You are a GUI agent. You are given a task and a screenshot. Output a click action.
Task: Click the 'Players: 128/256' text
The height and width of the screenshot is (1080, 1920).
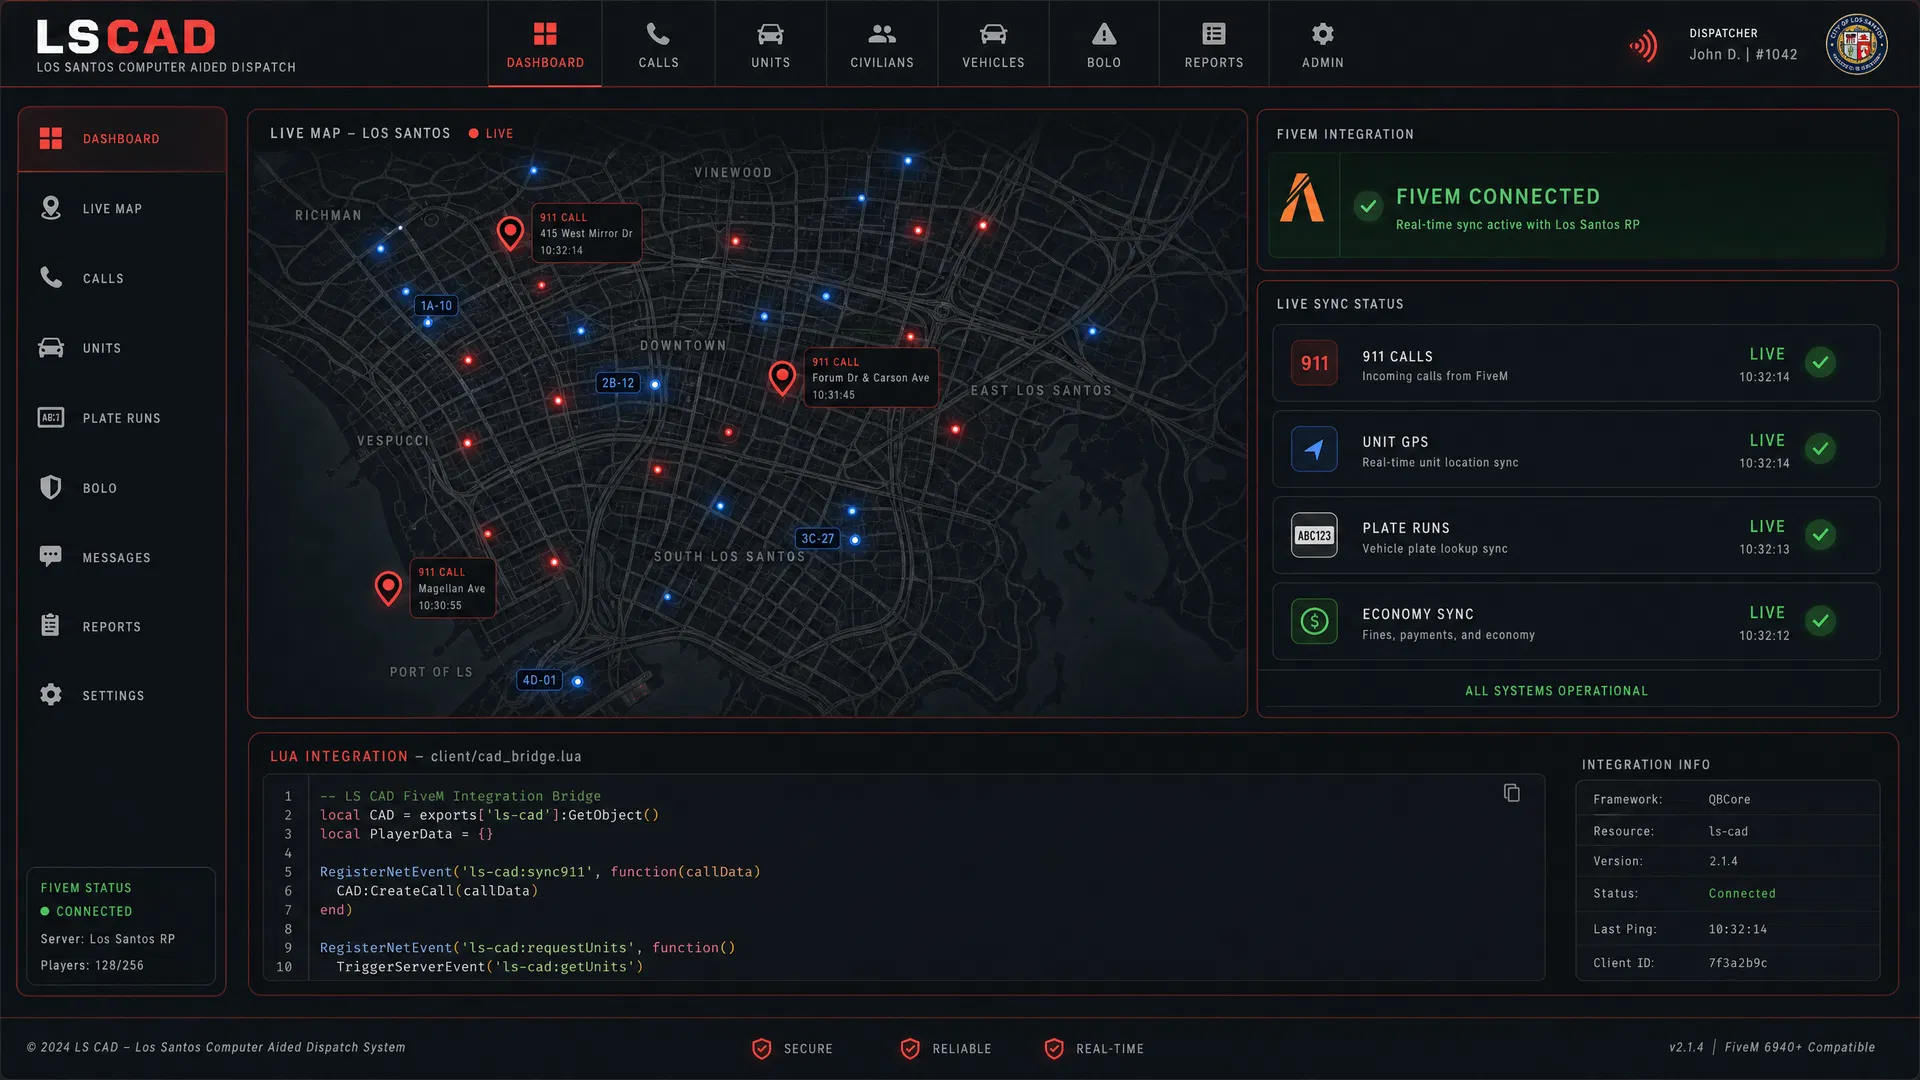92,965
